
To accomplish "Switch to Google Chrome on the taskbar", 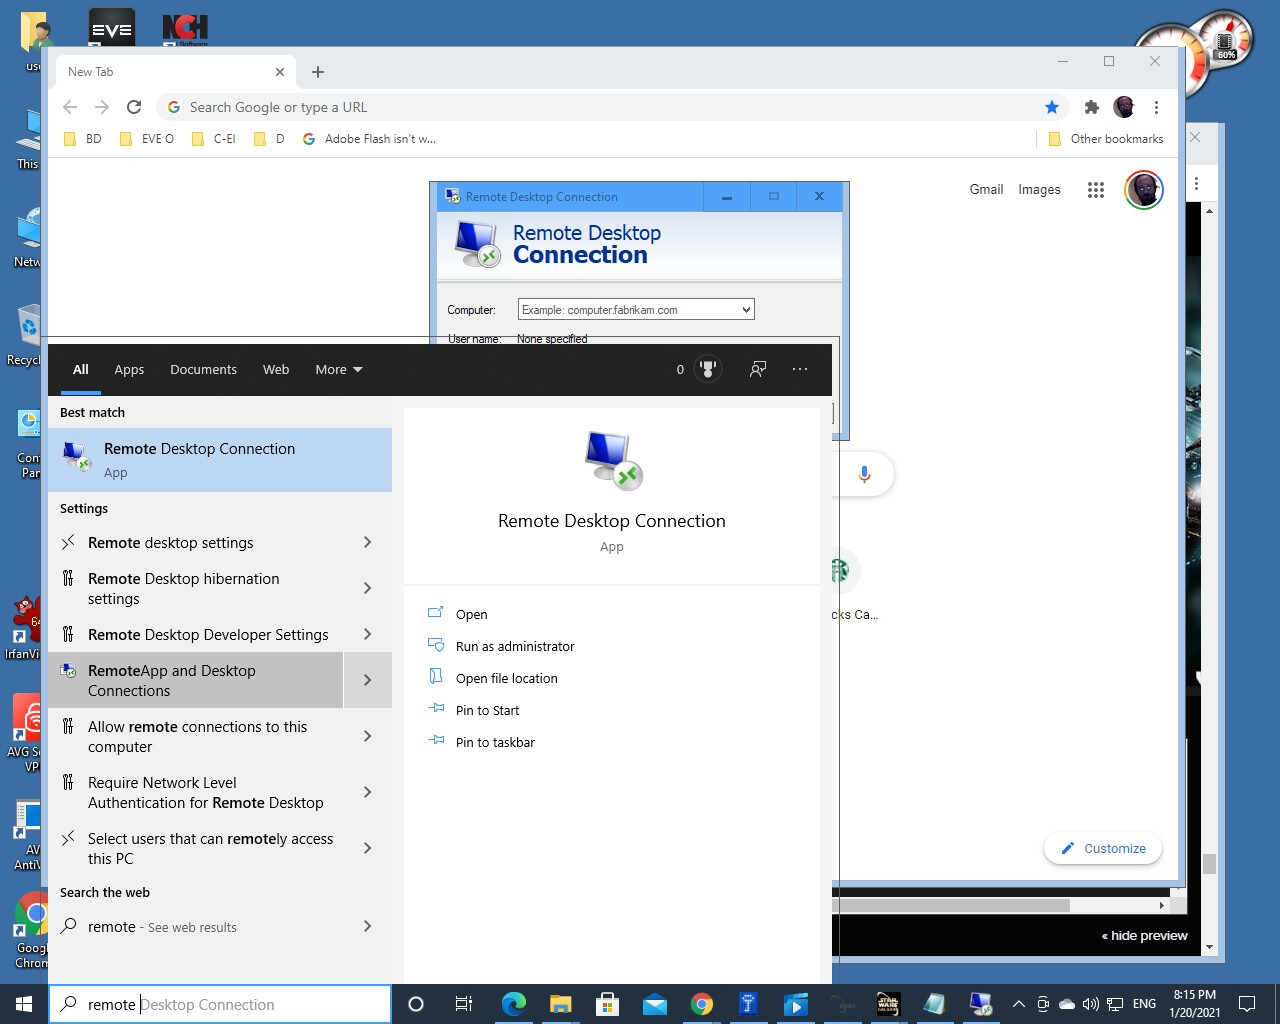I will [702, 1004].
